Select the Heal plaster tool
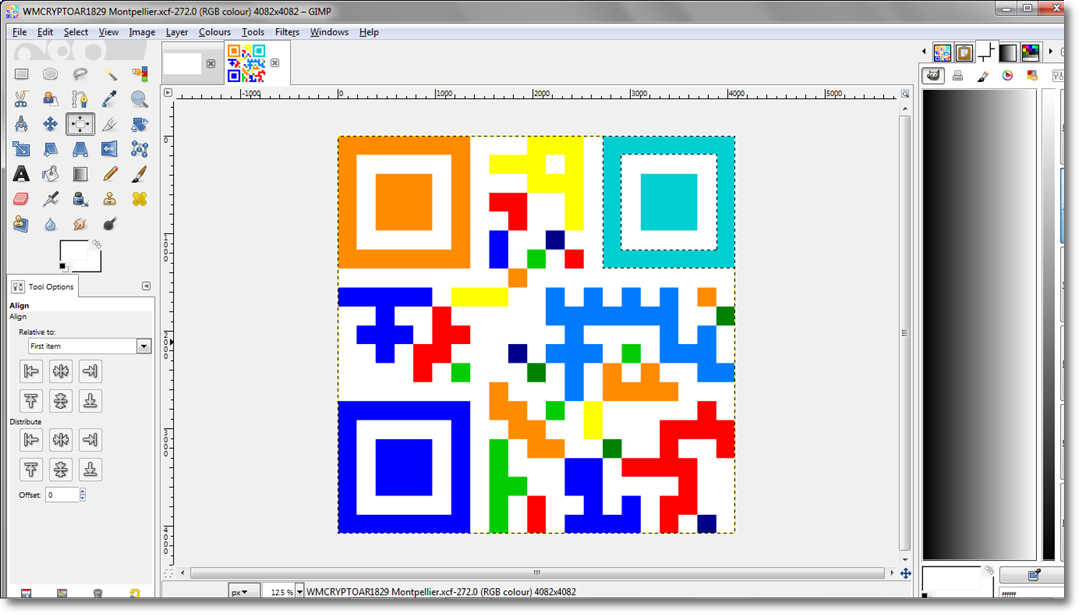1080x615 pixels. coord(139,199)
